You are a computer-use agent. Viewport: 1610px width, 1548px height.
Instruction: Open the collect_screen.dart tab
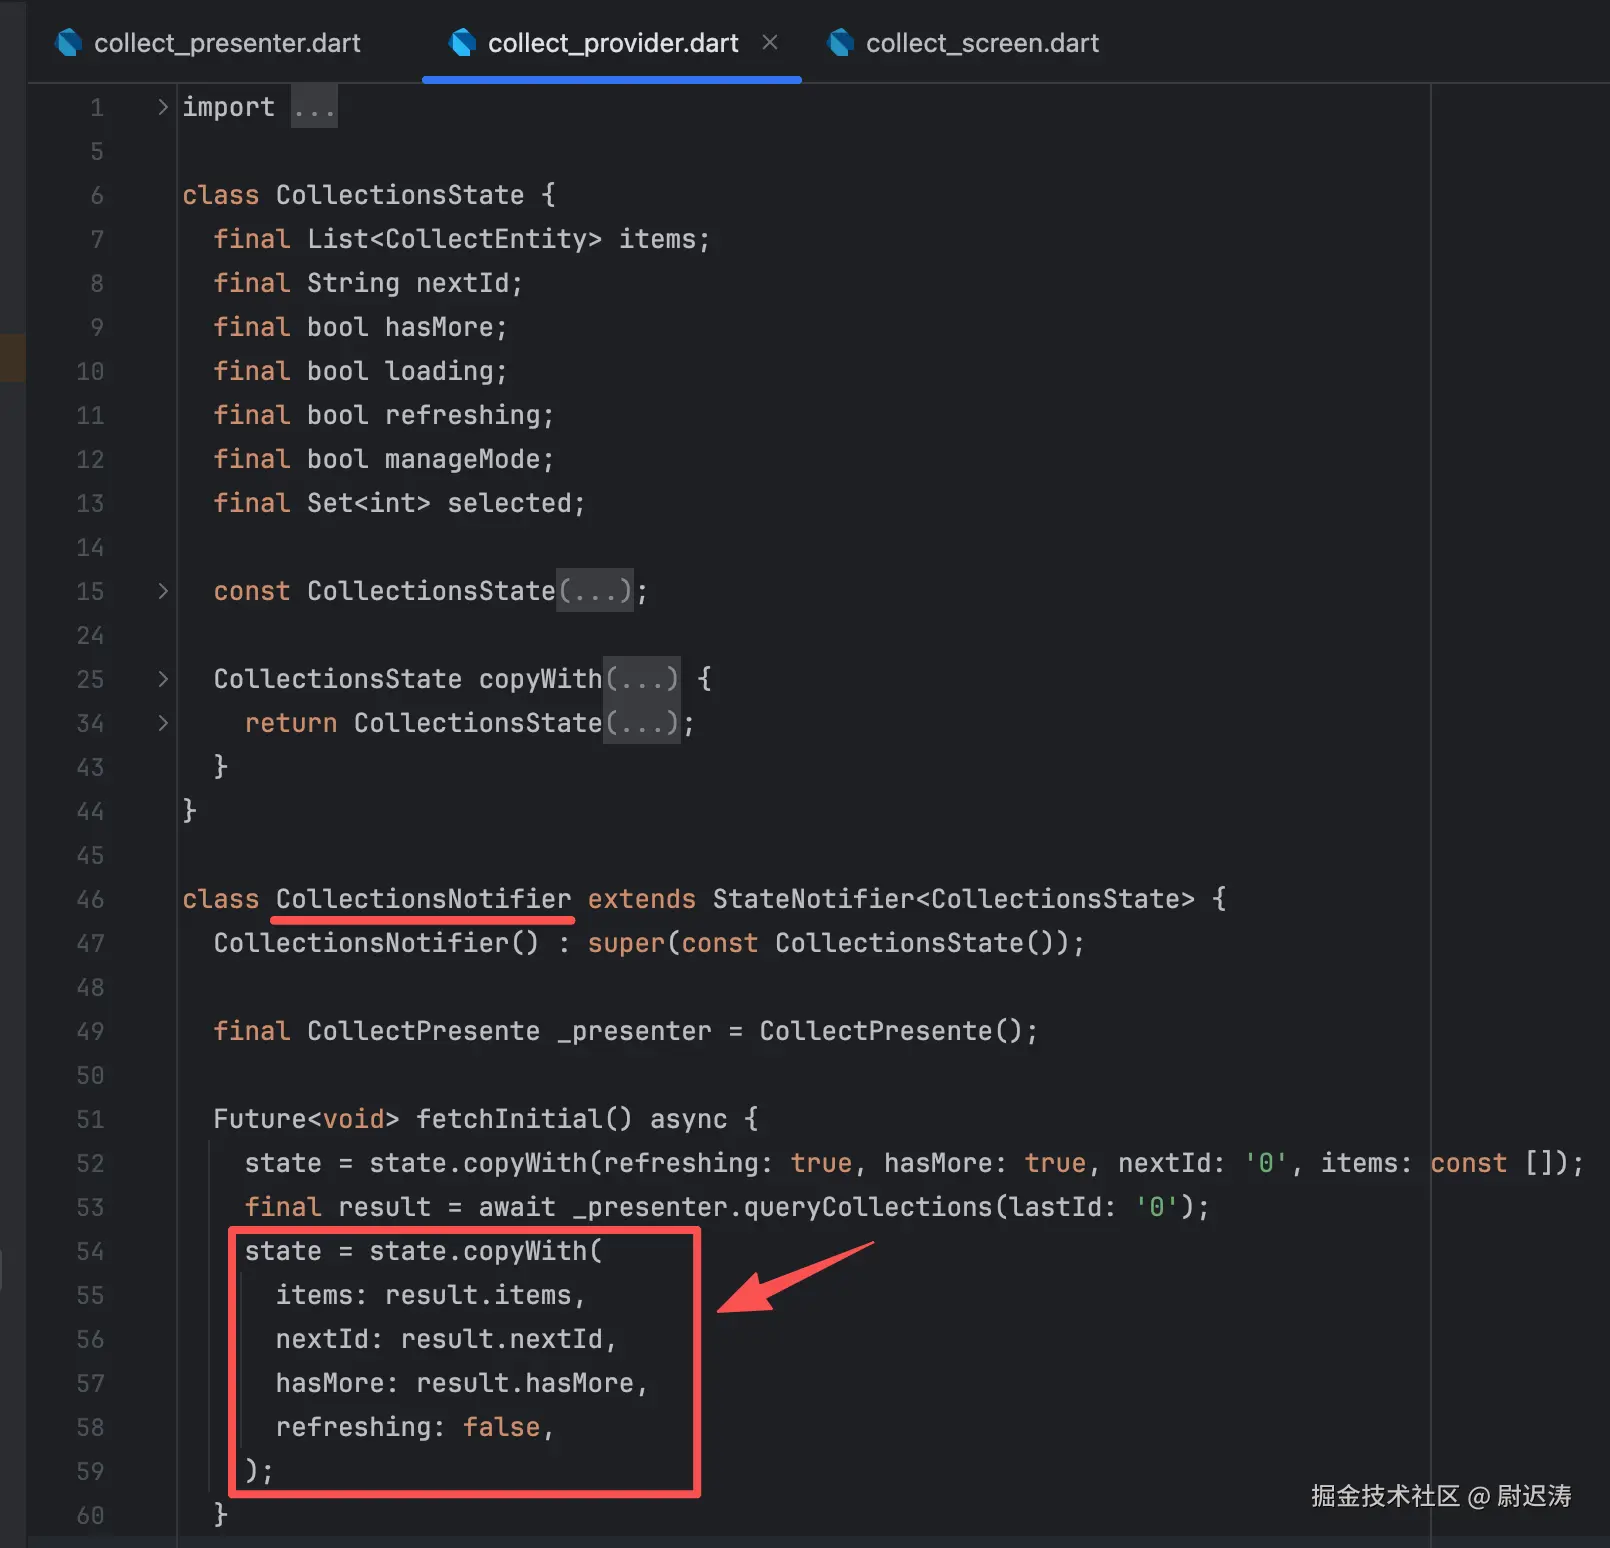click(x=964, y=43)
